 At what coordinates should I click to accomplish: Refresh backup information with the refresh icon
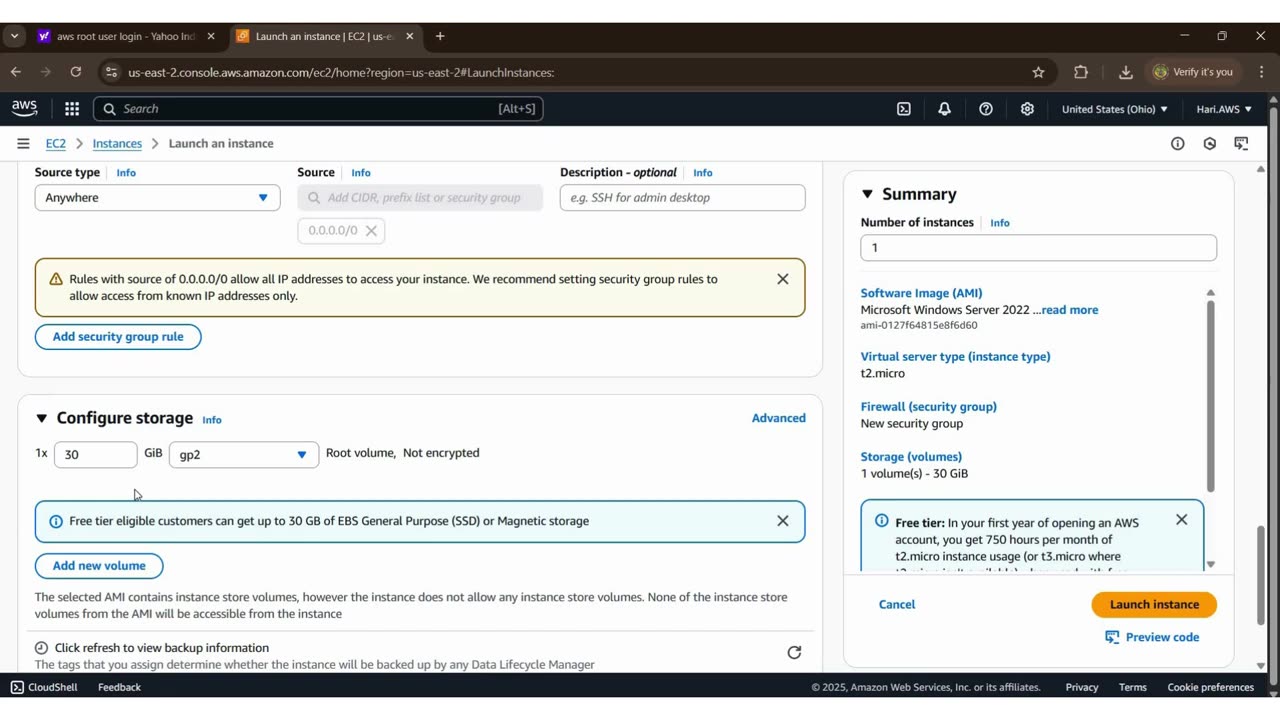tap(794, 653)
